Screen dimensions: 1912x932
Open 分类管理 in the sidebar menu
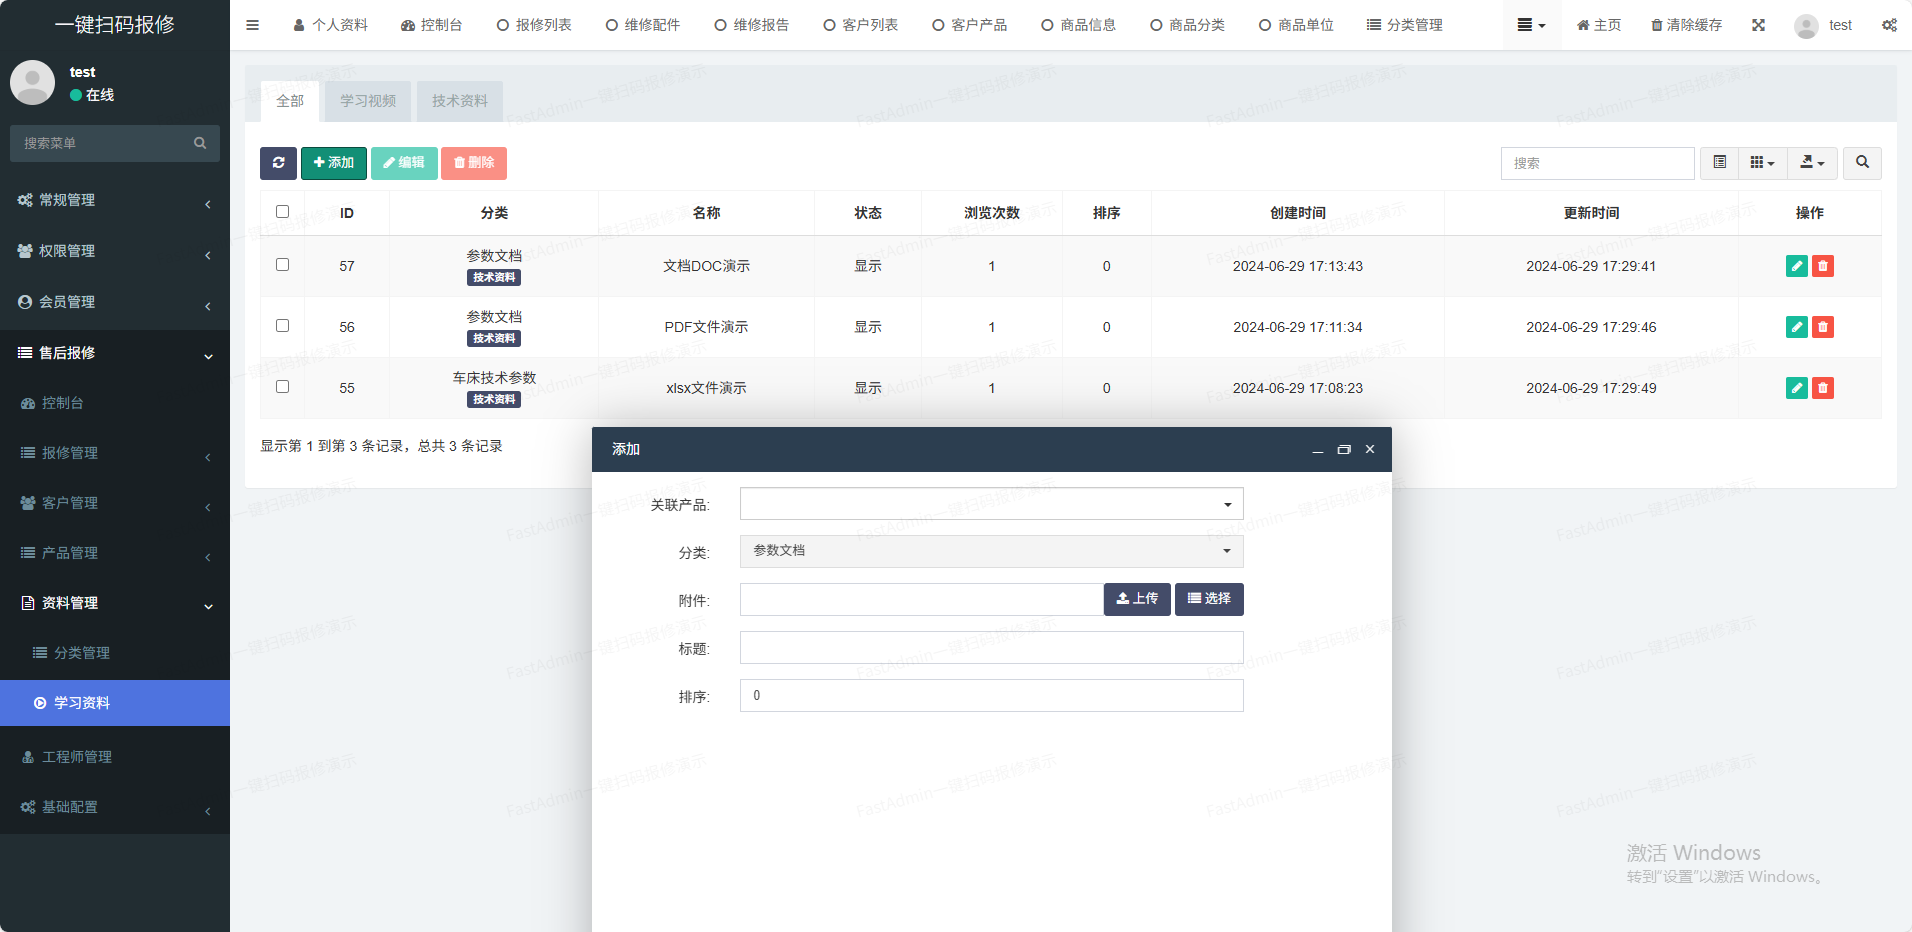(x=82, y=653)
